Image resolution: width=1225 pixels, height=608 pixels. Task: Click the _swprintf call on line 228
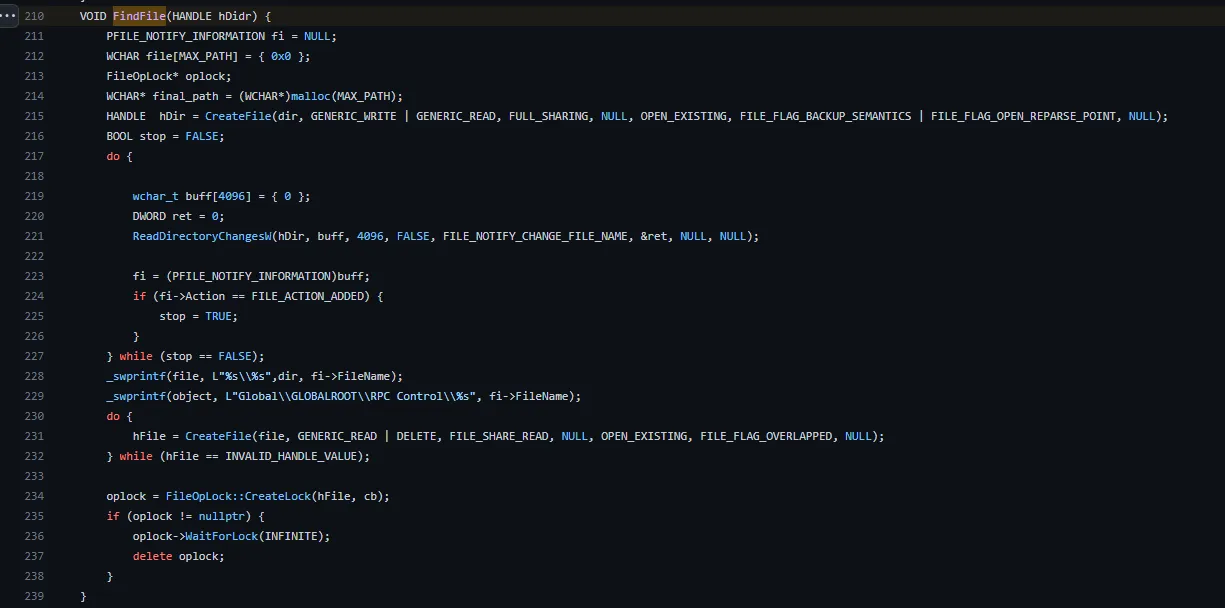136,375
